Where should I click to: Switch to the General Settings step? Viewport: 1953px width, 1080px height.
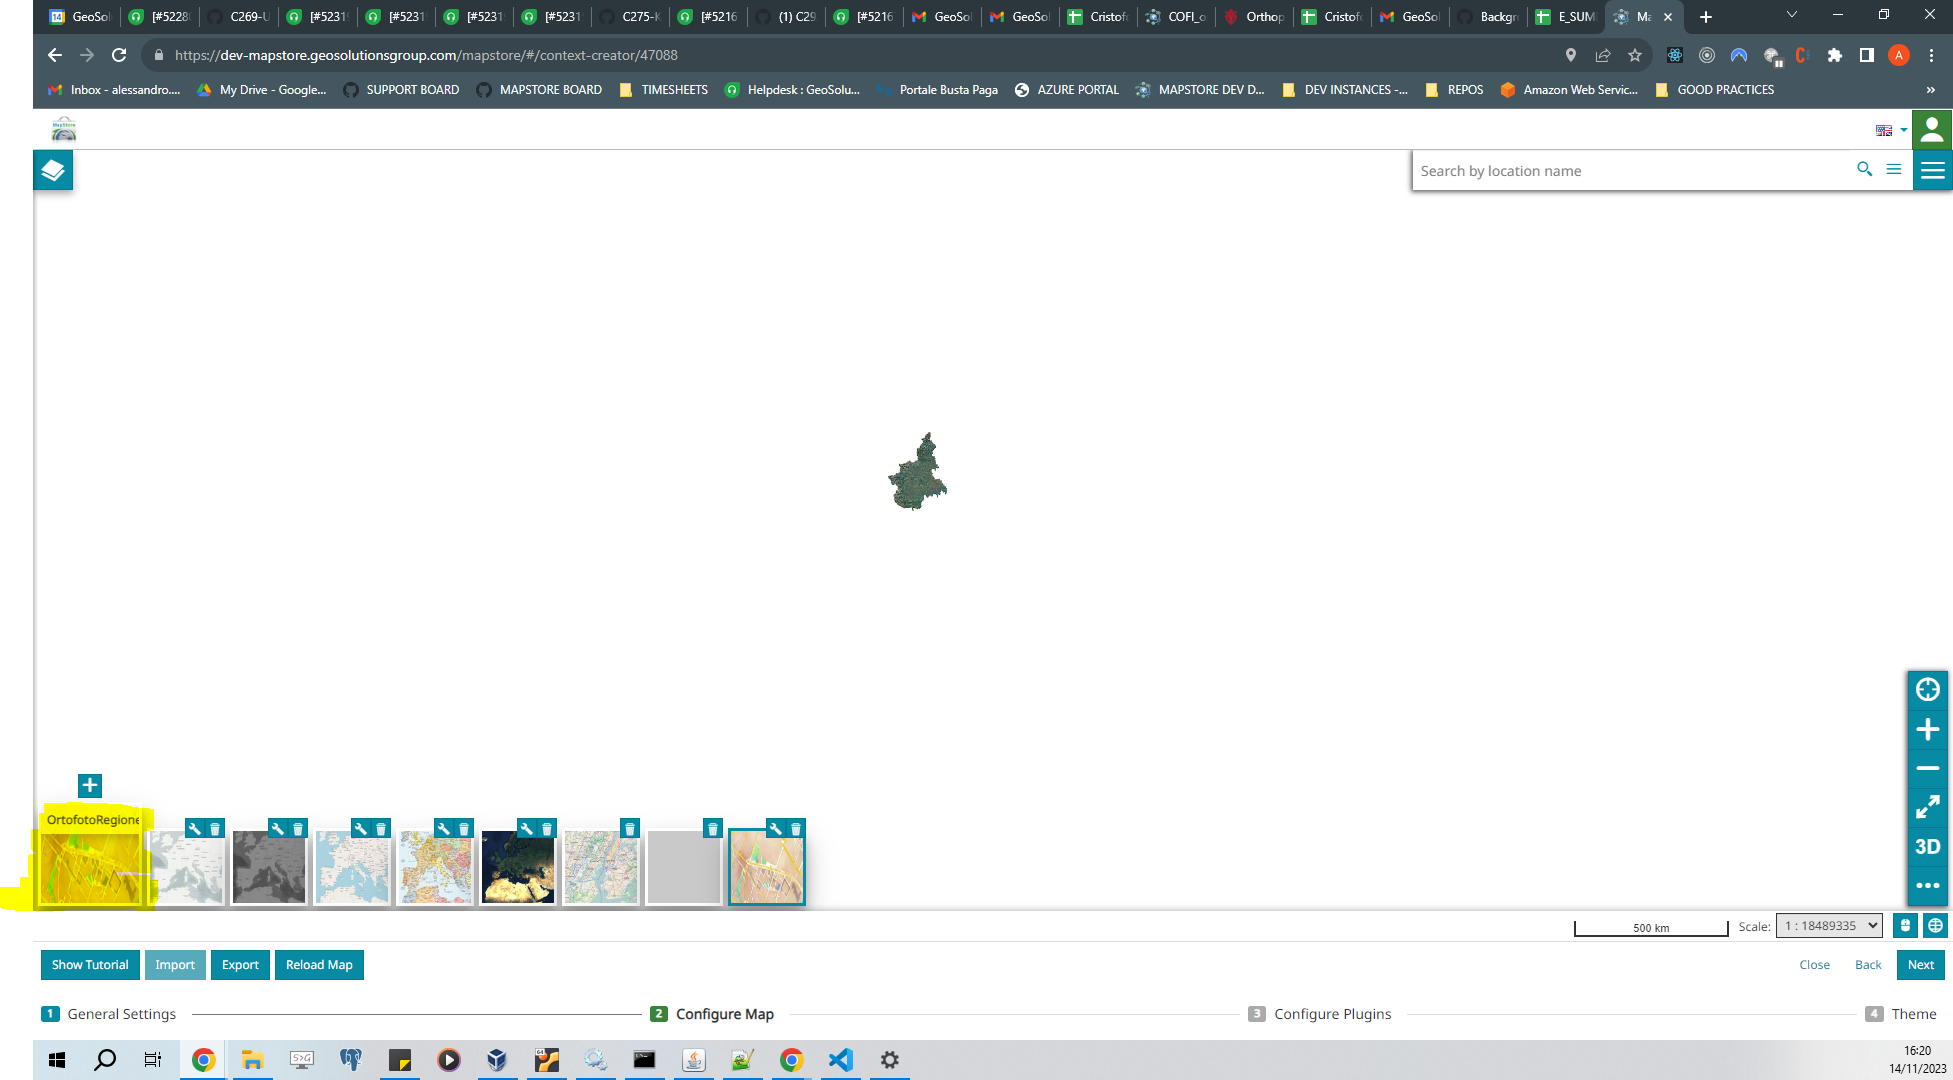pyautogui.click(x=121, y=1013)
